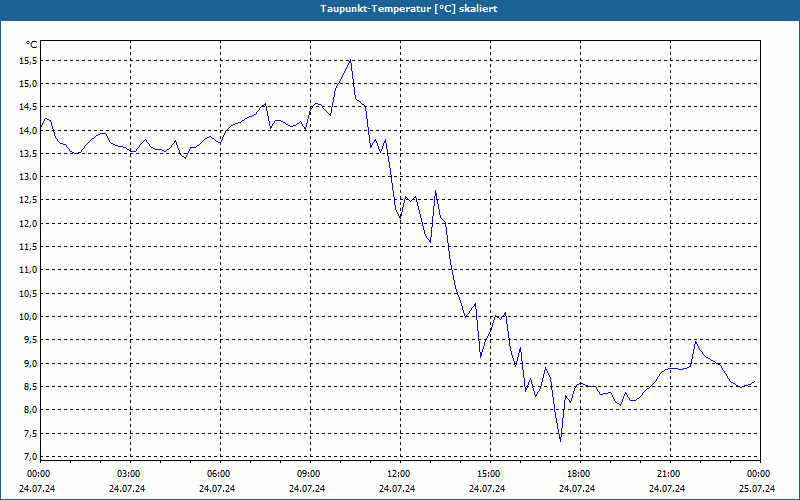Select the '06:00' x-axis time label

click(220, 474)
